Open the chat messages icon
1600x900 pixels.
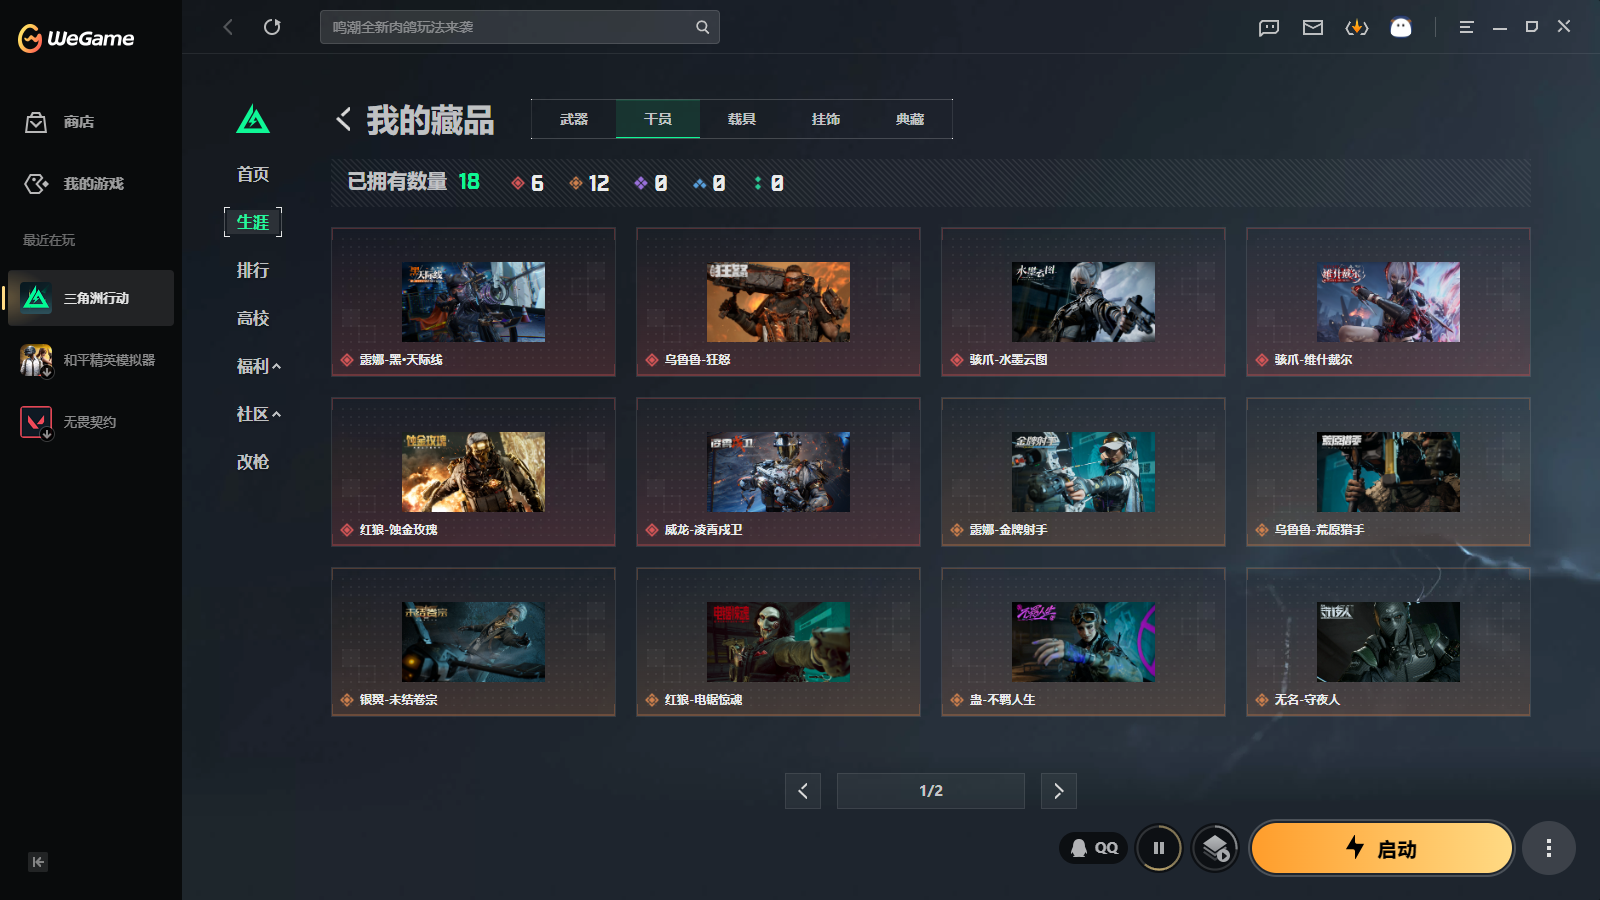point(1269,27)
